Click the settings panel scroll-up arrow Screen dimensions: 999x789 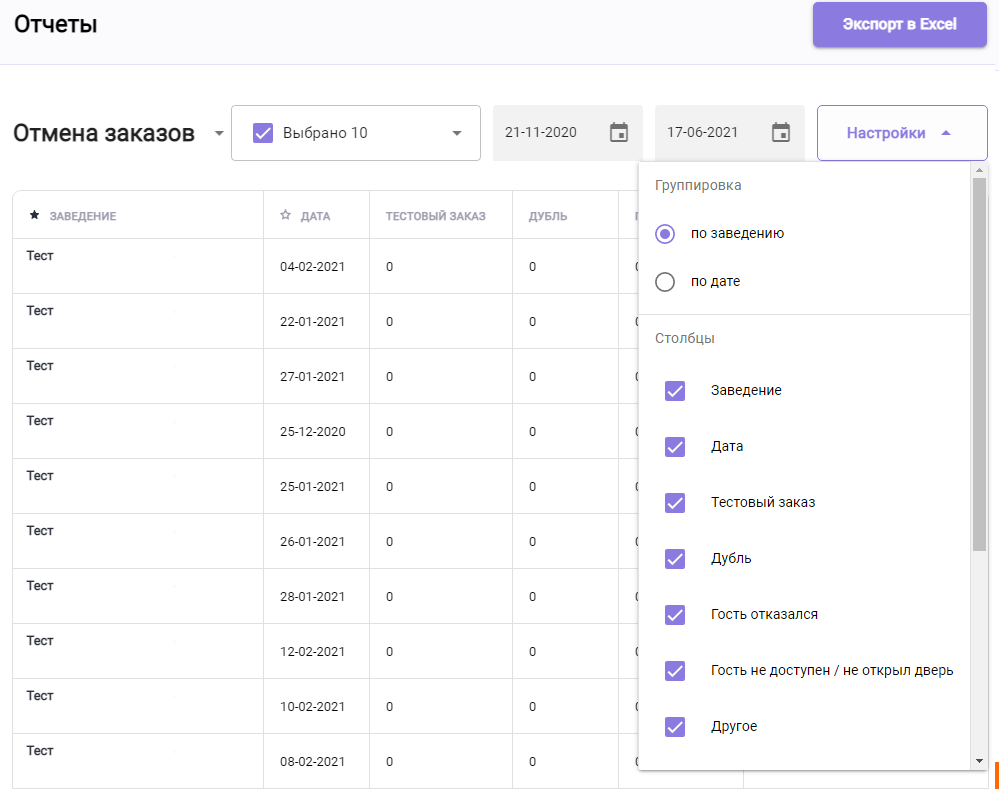(x=979, y=170)
